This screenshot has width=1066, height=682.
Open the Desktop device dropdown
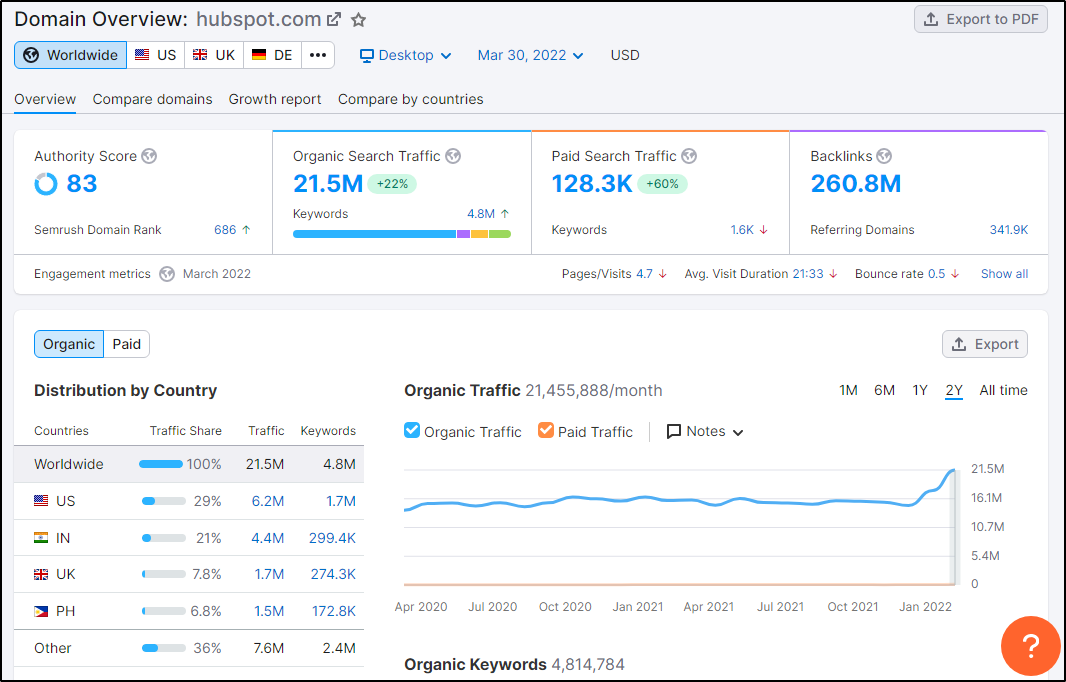click(406, 55)
